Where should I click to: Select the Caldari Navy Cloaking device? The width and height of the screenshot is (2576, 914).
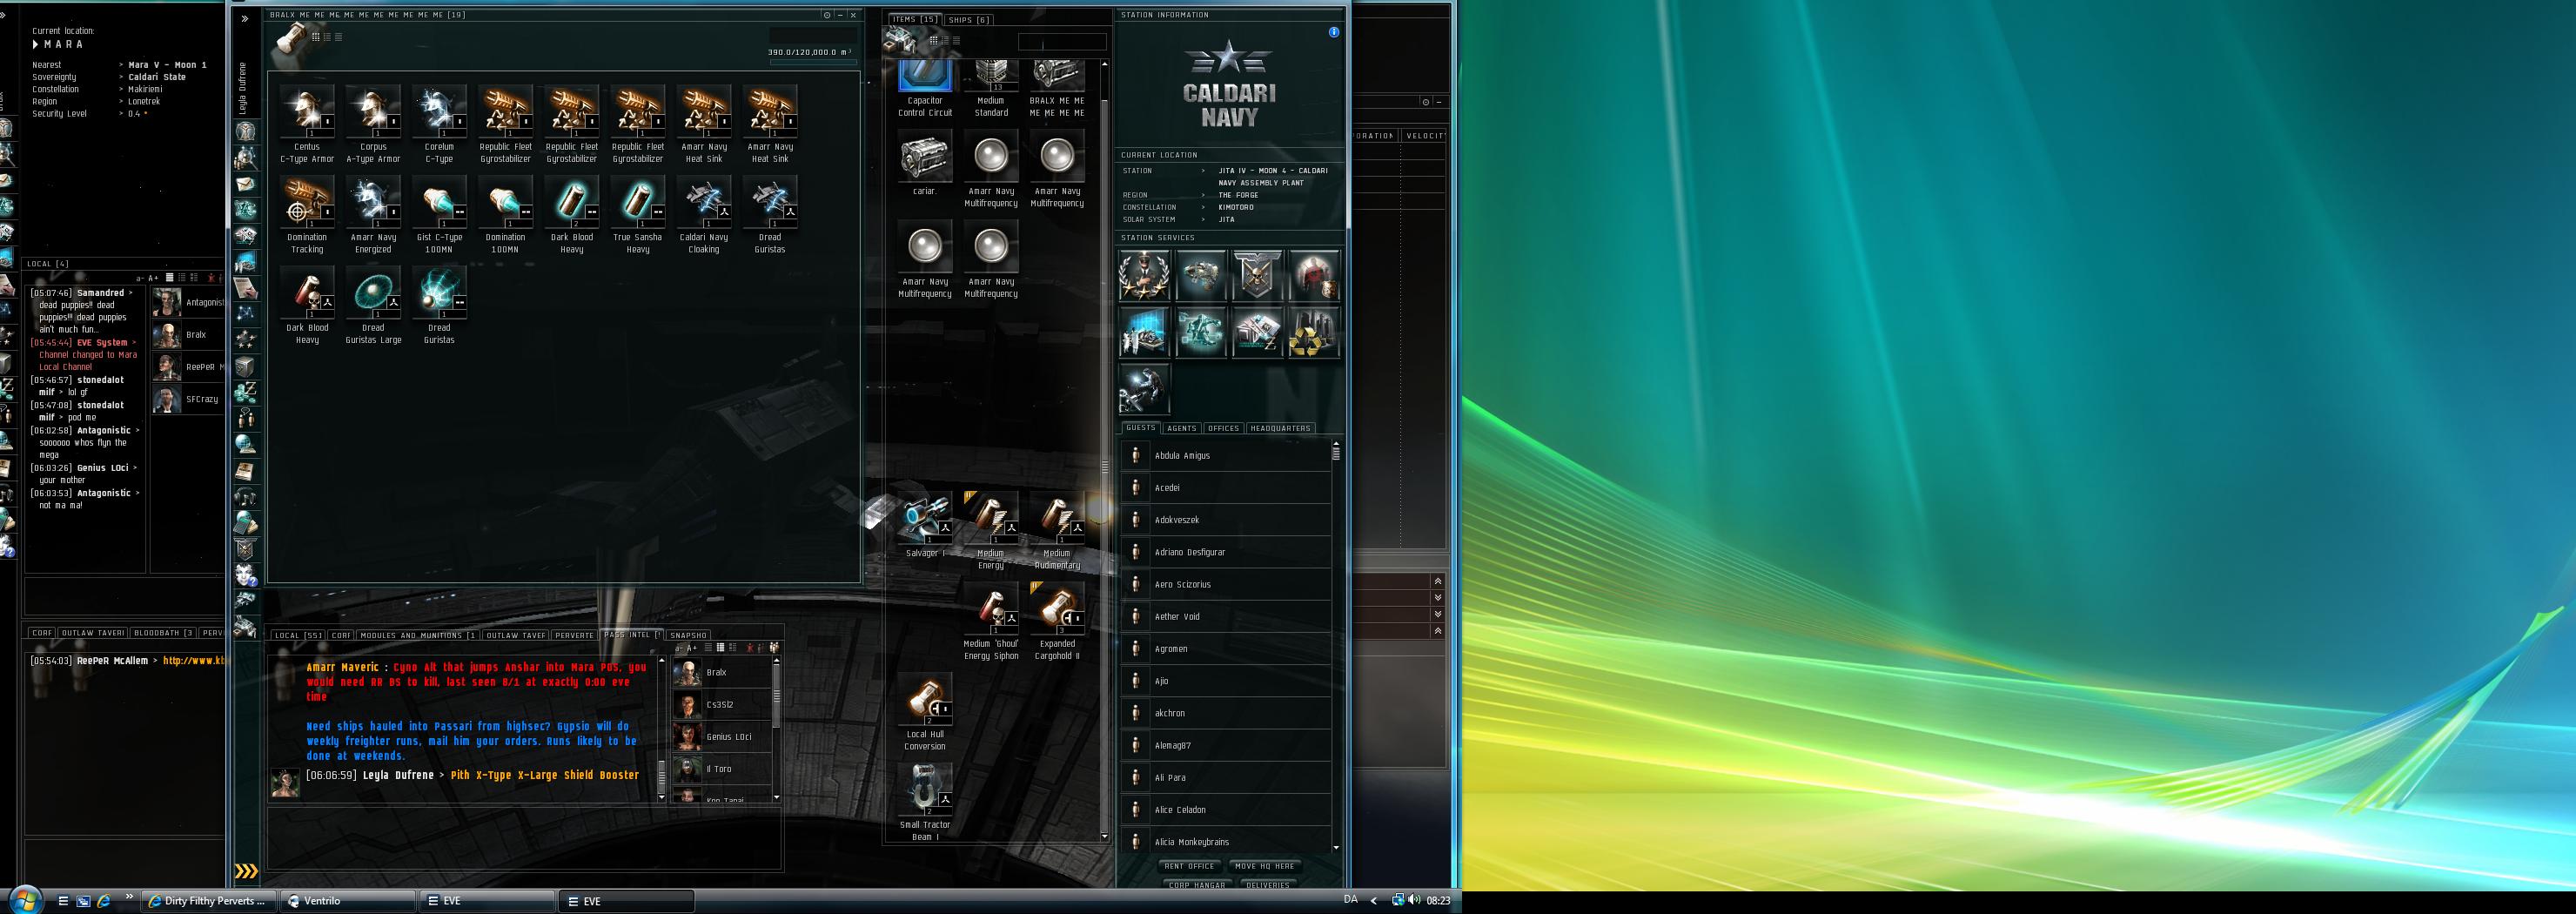[703, 215]
